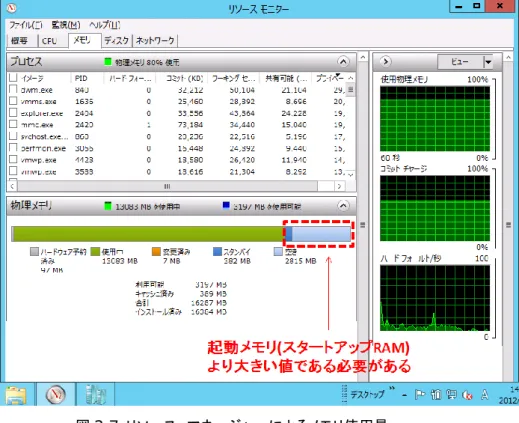Collapse the Physical Memory section
Viewport: 519px width, 423px height.
click(x=343, y=206)
